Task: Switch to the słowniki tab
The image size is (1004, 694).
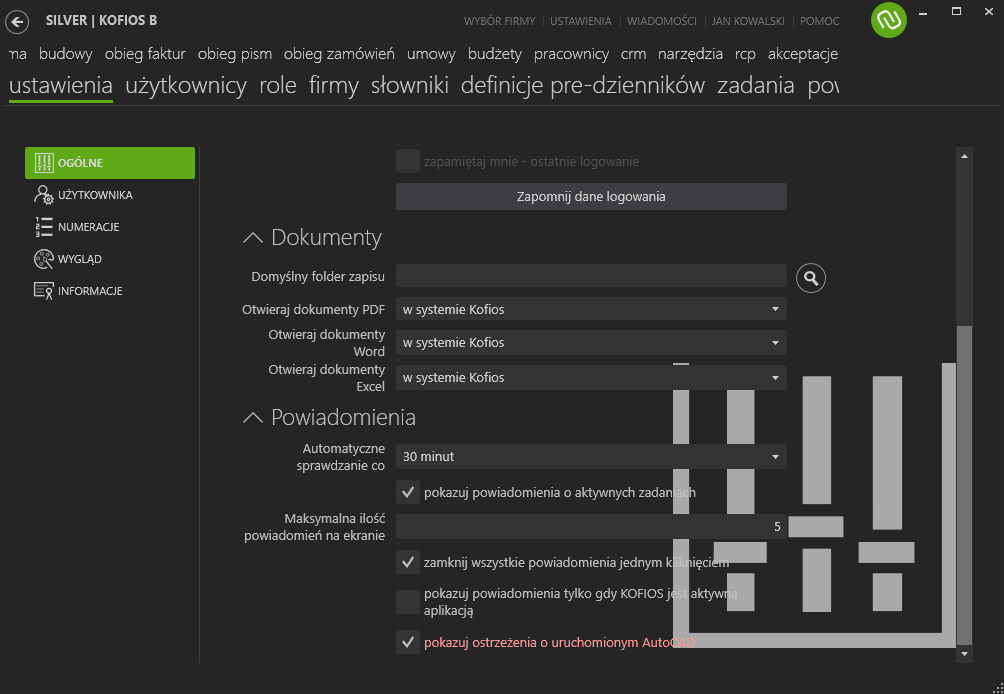Action: pyautogui.click(x=410, y=85)
